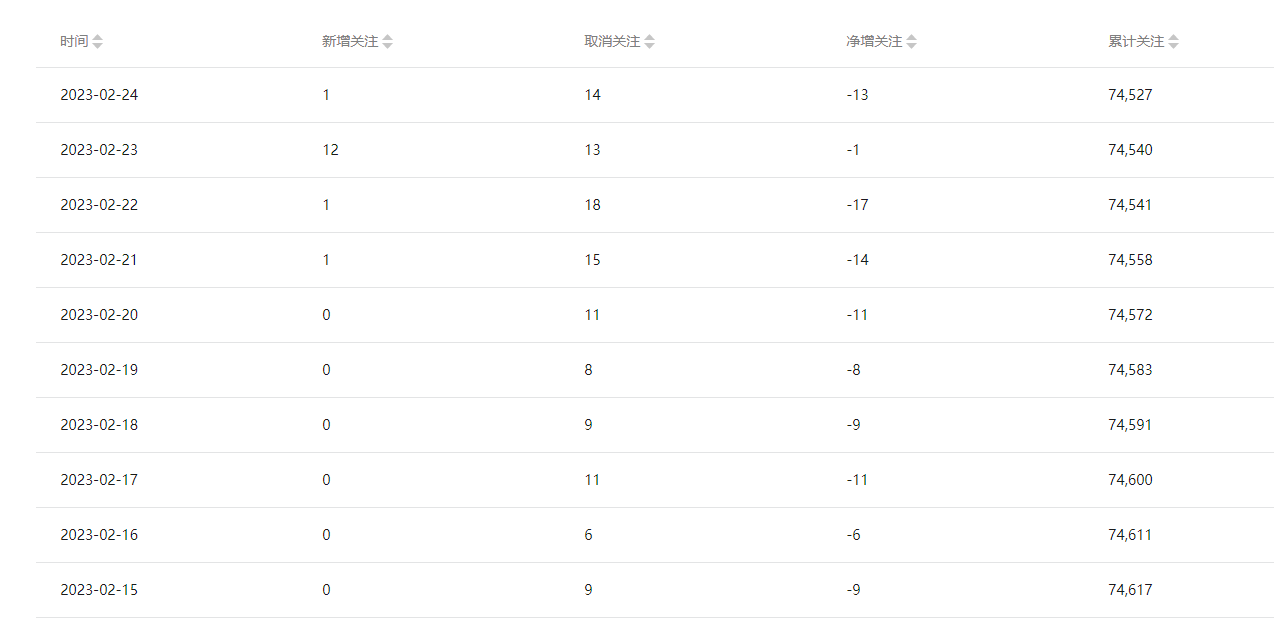Toggle sort icon beside 取消关注

(649, 42)
